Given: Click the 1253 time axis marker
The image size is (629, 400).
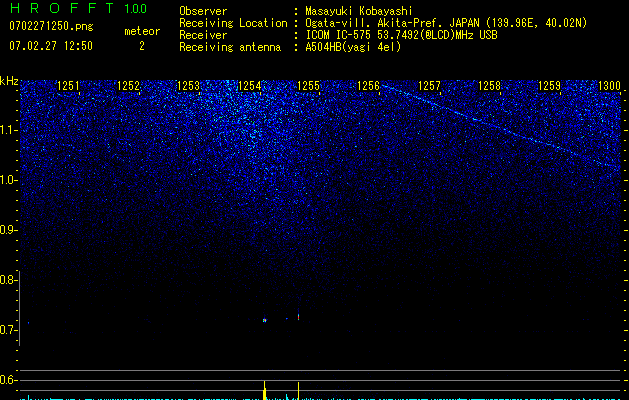Looking at the screenshot, I should [188, 86].
